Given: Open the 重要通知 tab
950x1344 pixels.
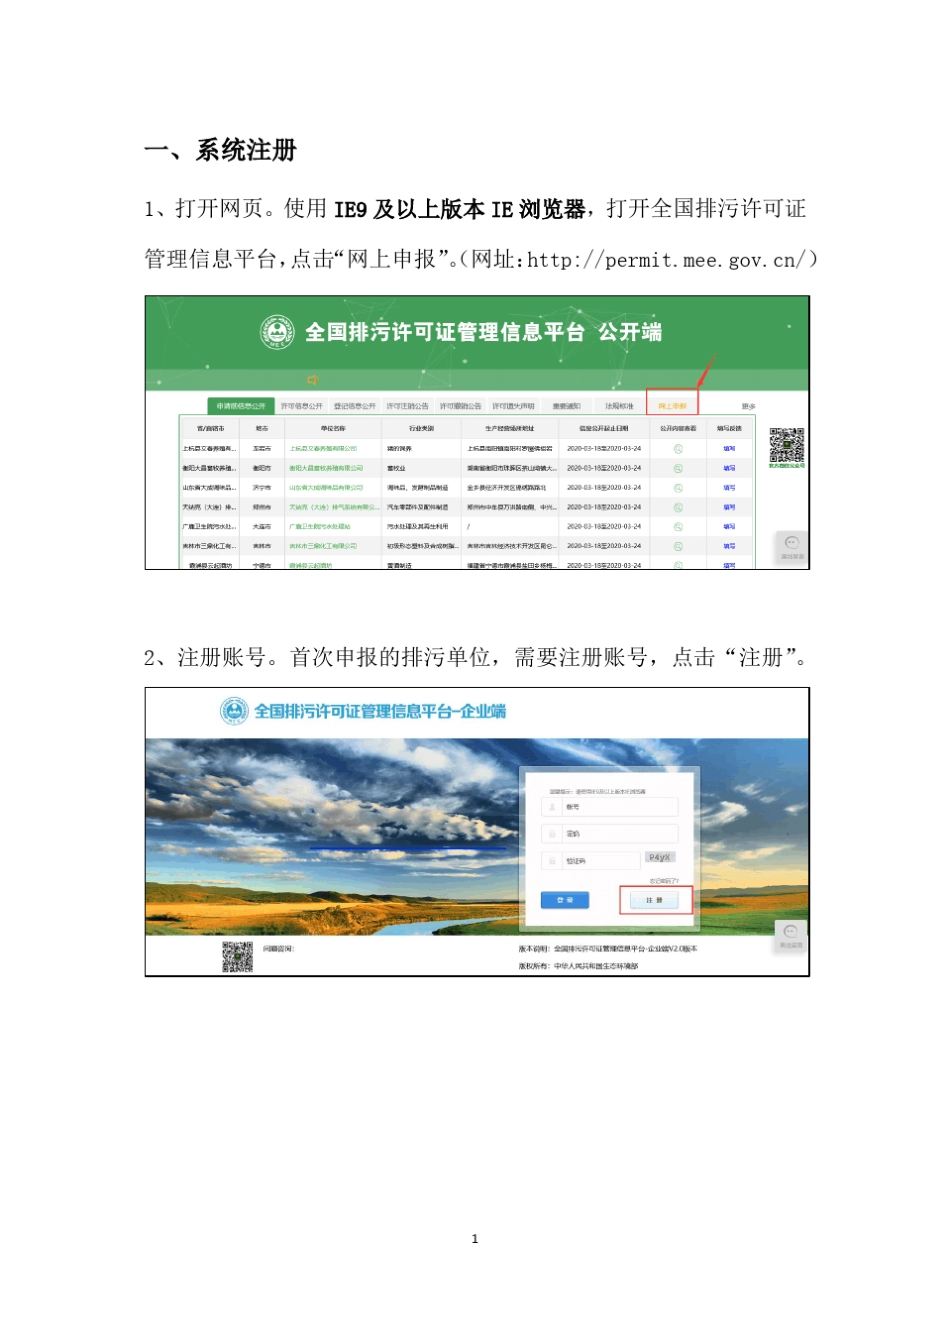Looking at the screenshot, I should point(567,407).
